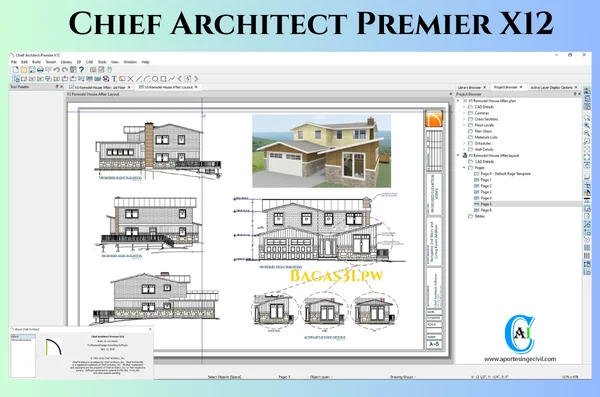Click the Undo arrow icon
Viewport: 600px width, 397px height.
coord(57,70)
